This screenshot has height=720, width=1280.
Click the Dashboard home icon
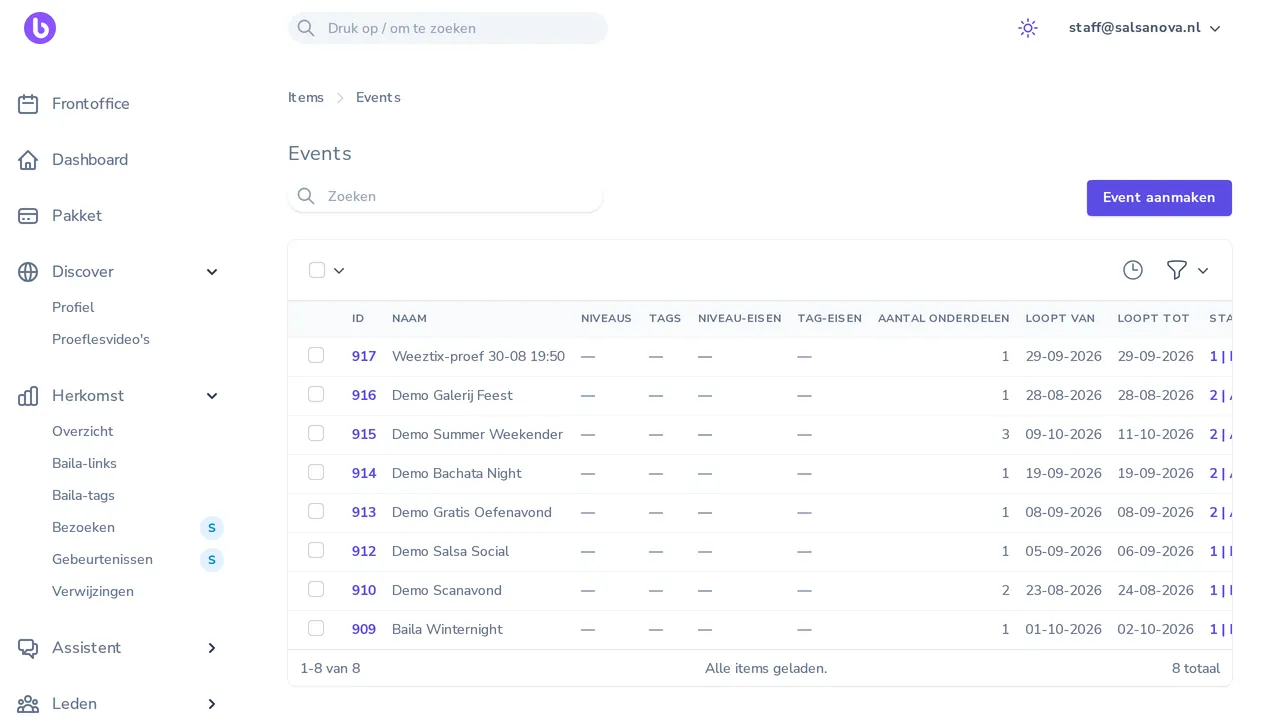click(28, 160)
